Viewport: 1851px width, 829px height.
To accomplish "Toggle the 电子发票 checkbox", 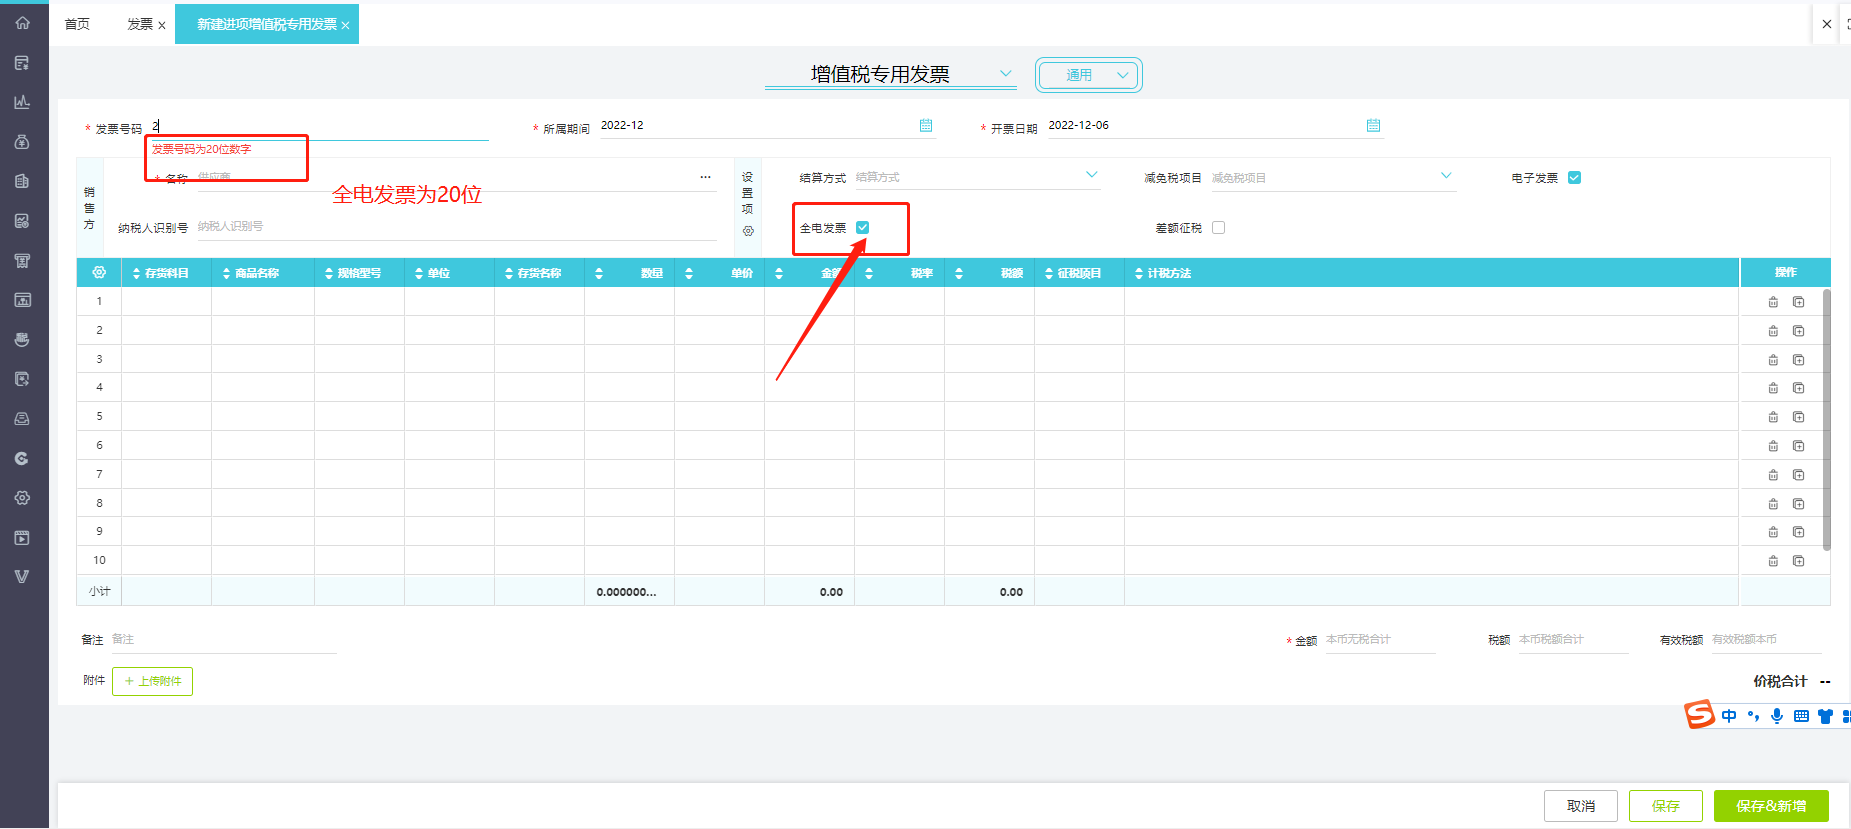I will click(1574, 178).
